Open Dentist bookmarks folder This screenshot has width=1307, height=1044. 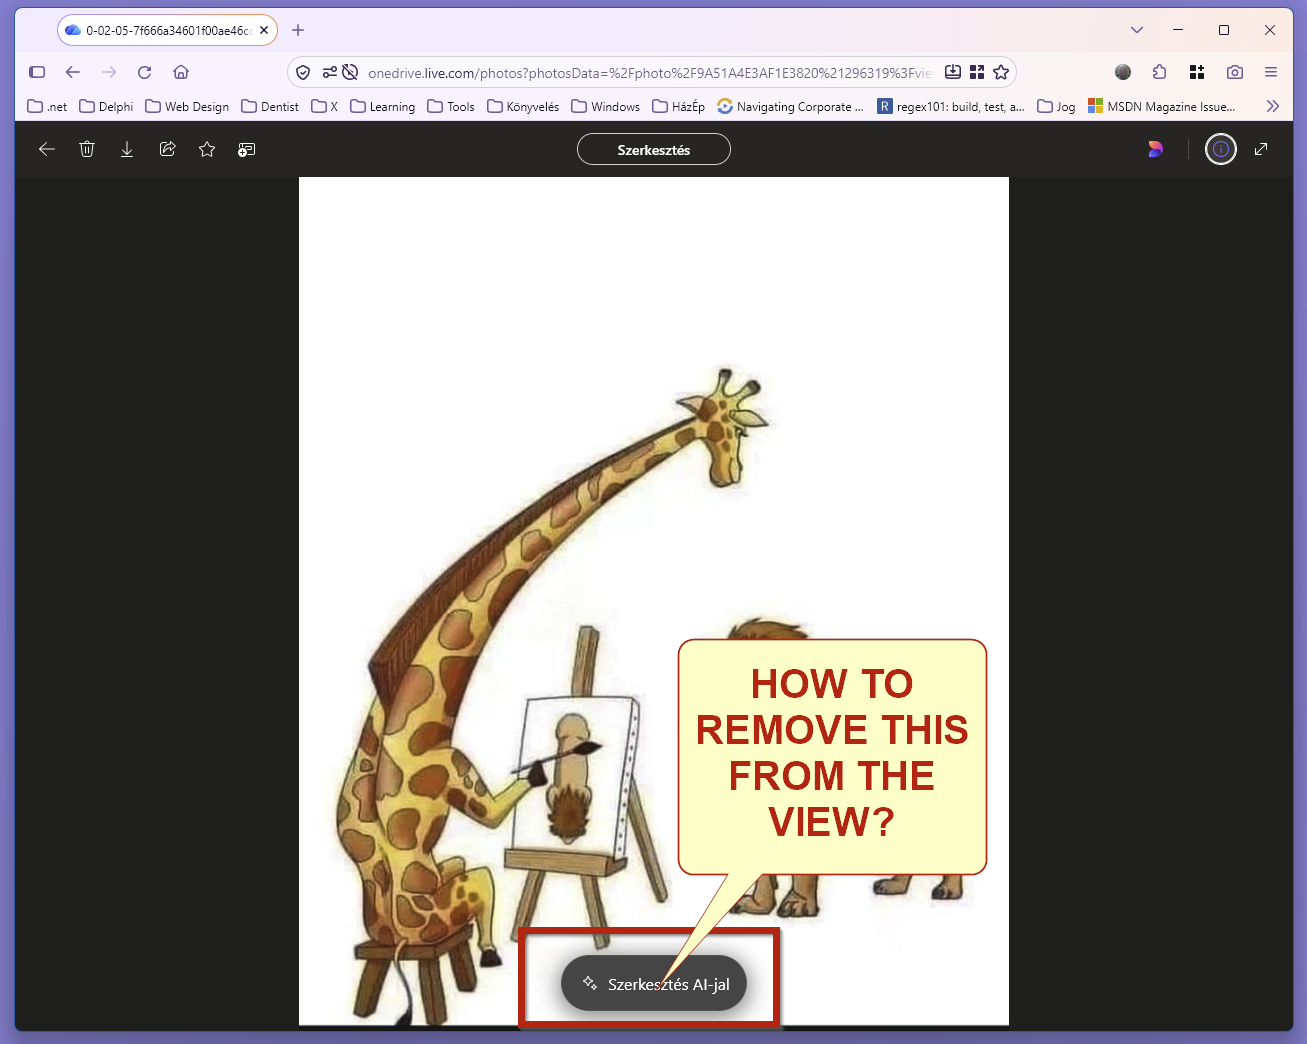pyautogui.click(x=270, y=106)
